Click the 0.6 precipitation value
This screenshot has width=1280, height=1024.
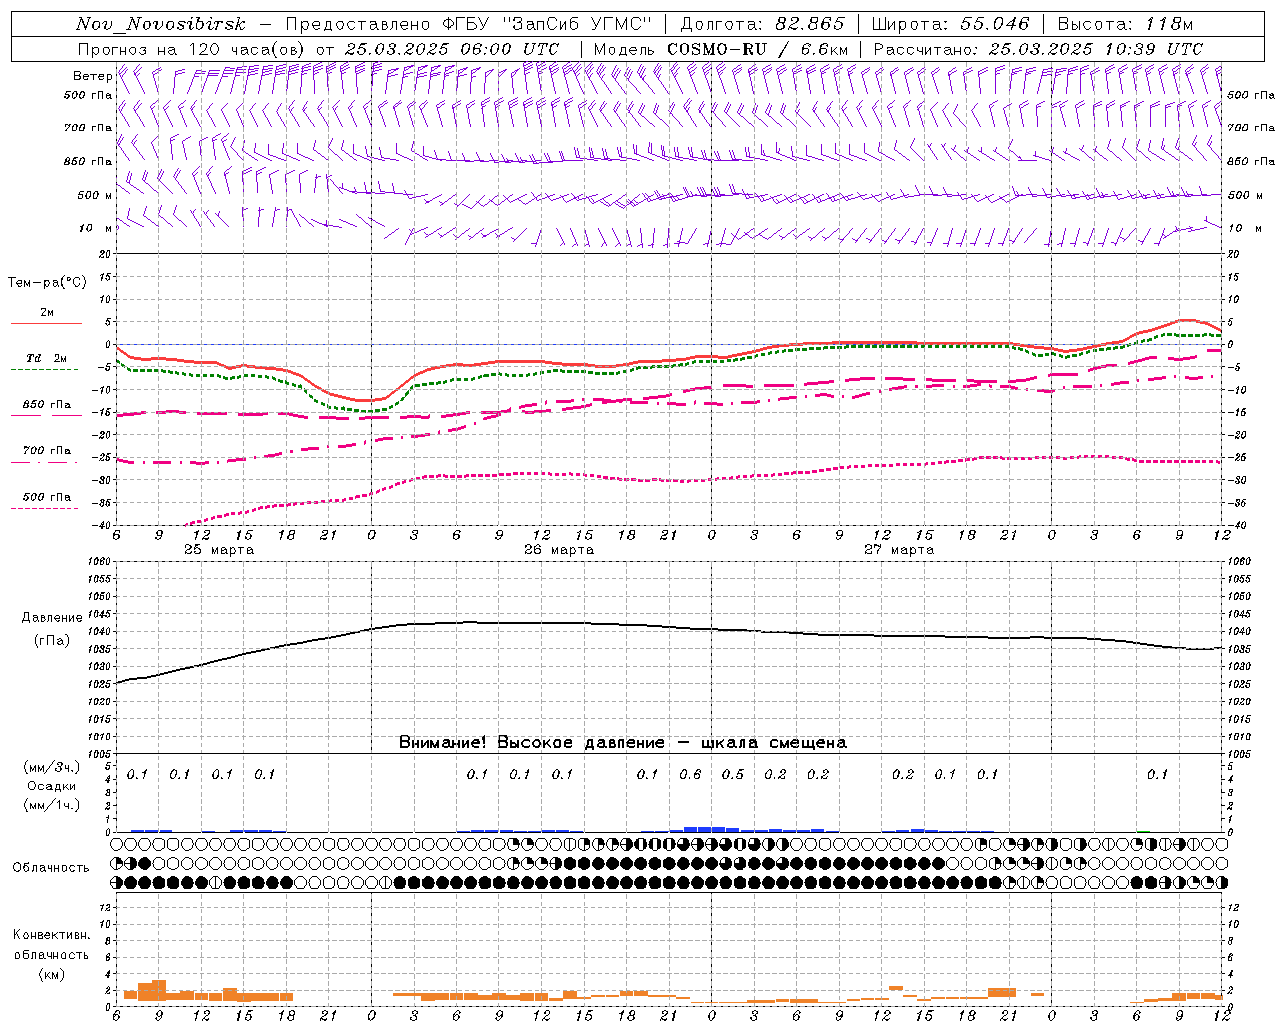pos(690,774)
